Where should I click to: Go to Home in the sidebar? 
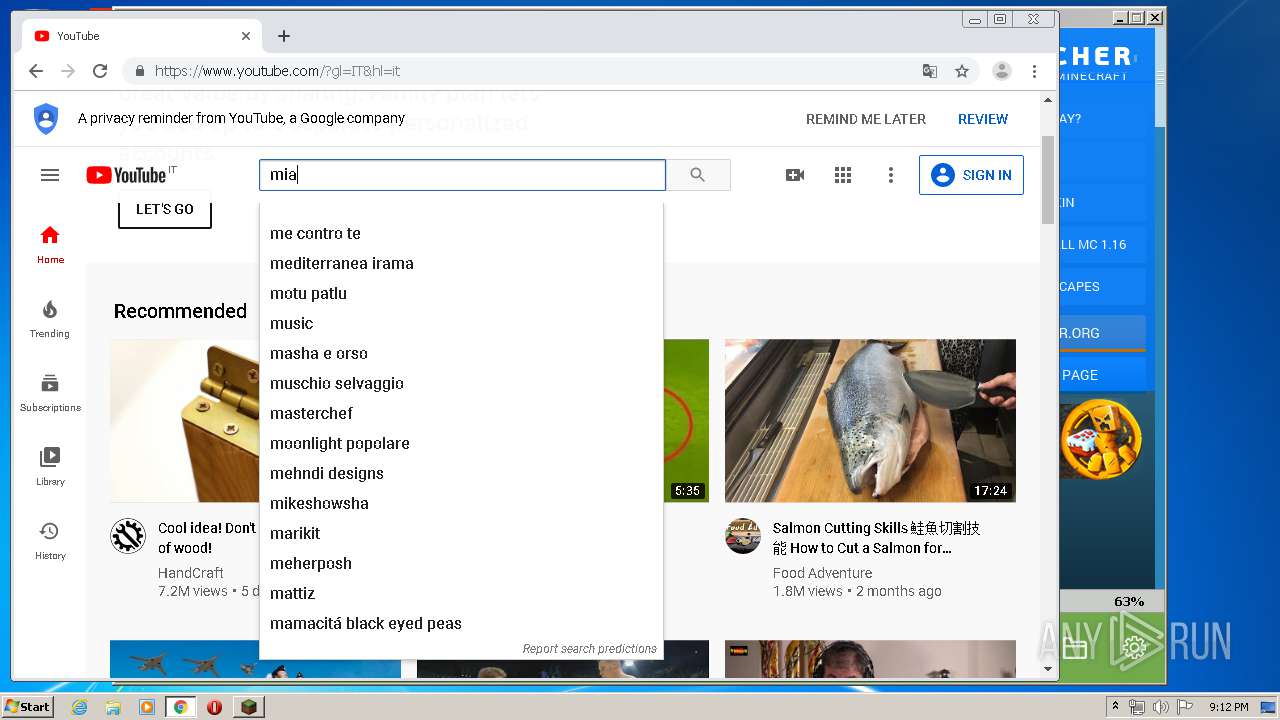click(50, 245)
